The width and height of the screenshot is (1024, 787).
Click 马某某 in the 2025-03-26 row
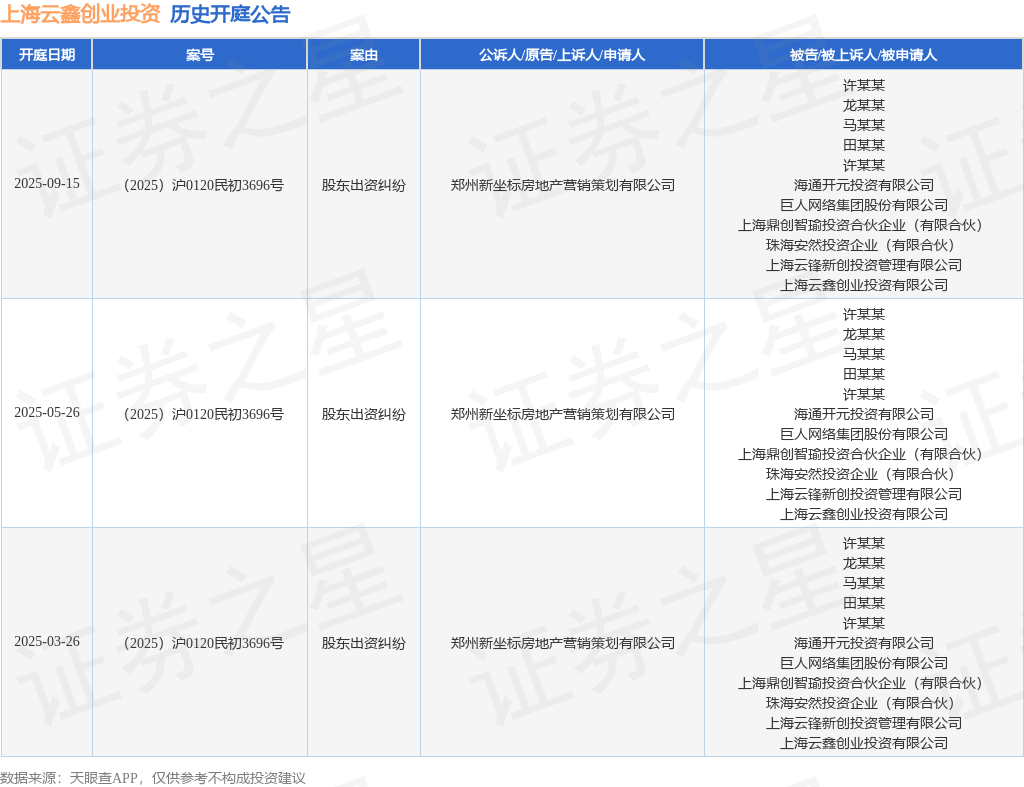863,584
